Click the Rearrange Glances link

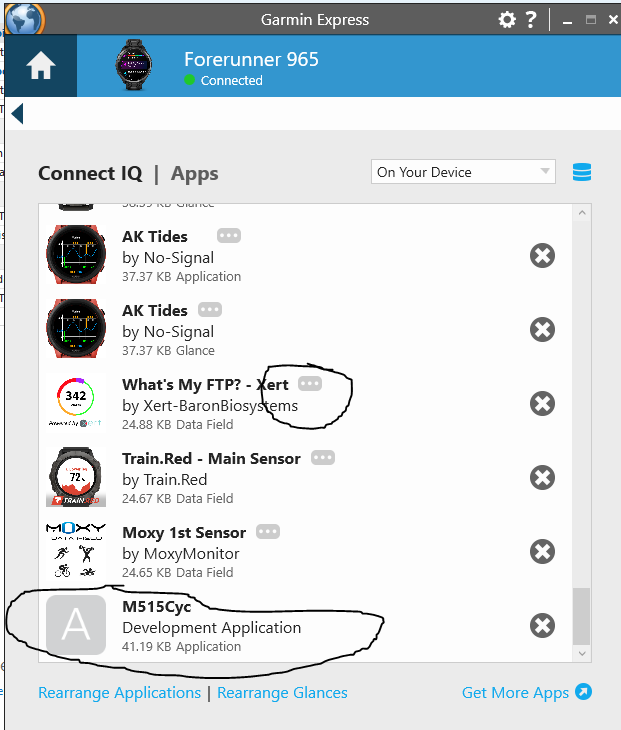tap(282, 693)
